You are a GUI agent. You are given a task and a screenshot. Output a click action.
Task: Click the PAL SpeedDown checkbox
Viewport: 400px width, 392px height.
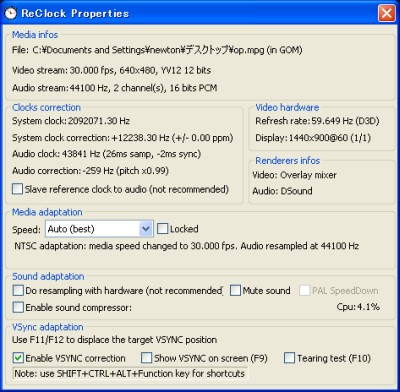(304, 290)
